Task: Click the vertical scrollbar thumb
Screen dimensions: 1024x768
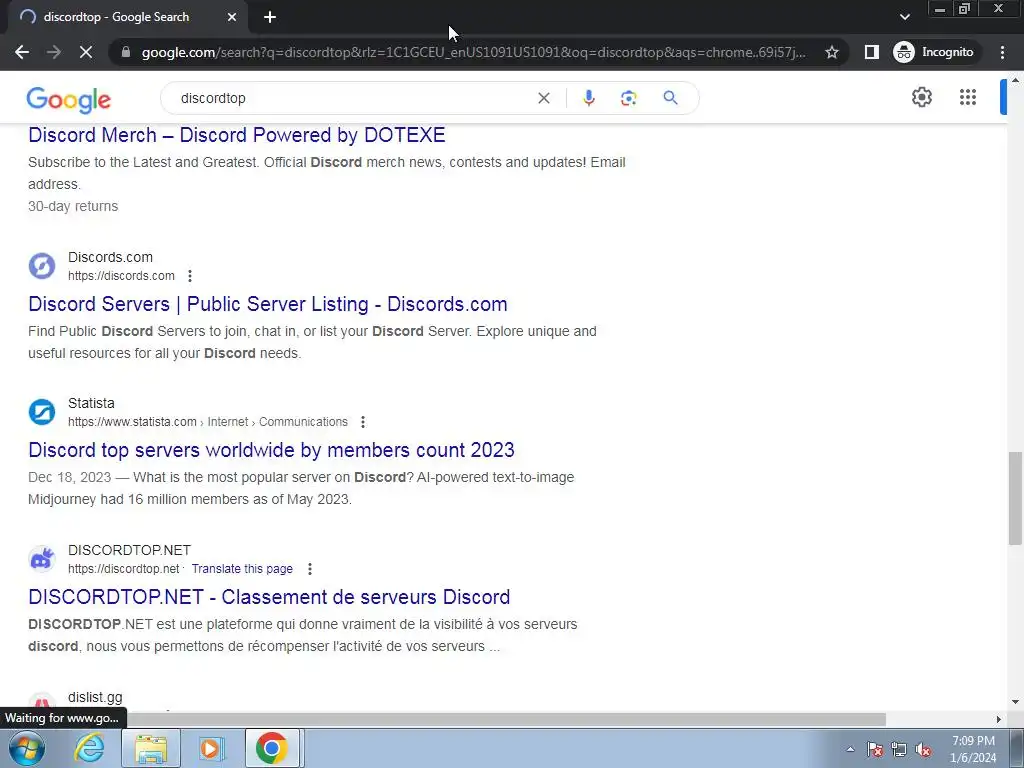Action: [x=1015, y=498]
